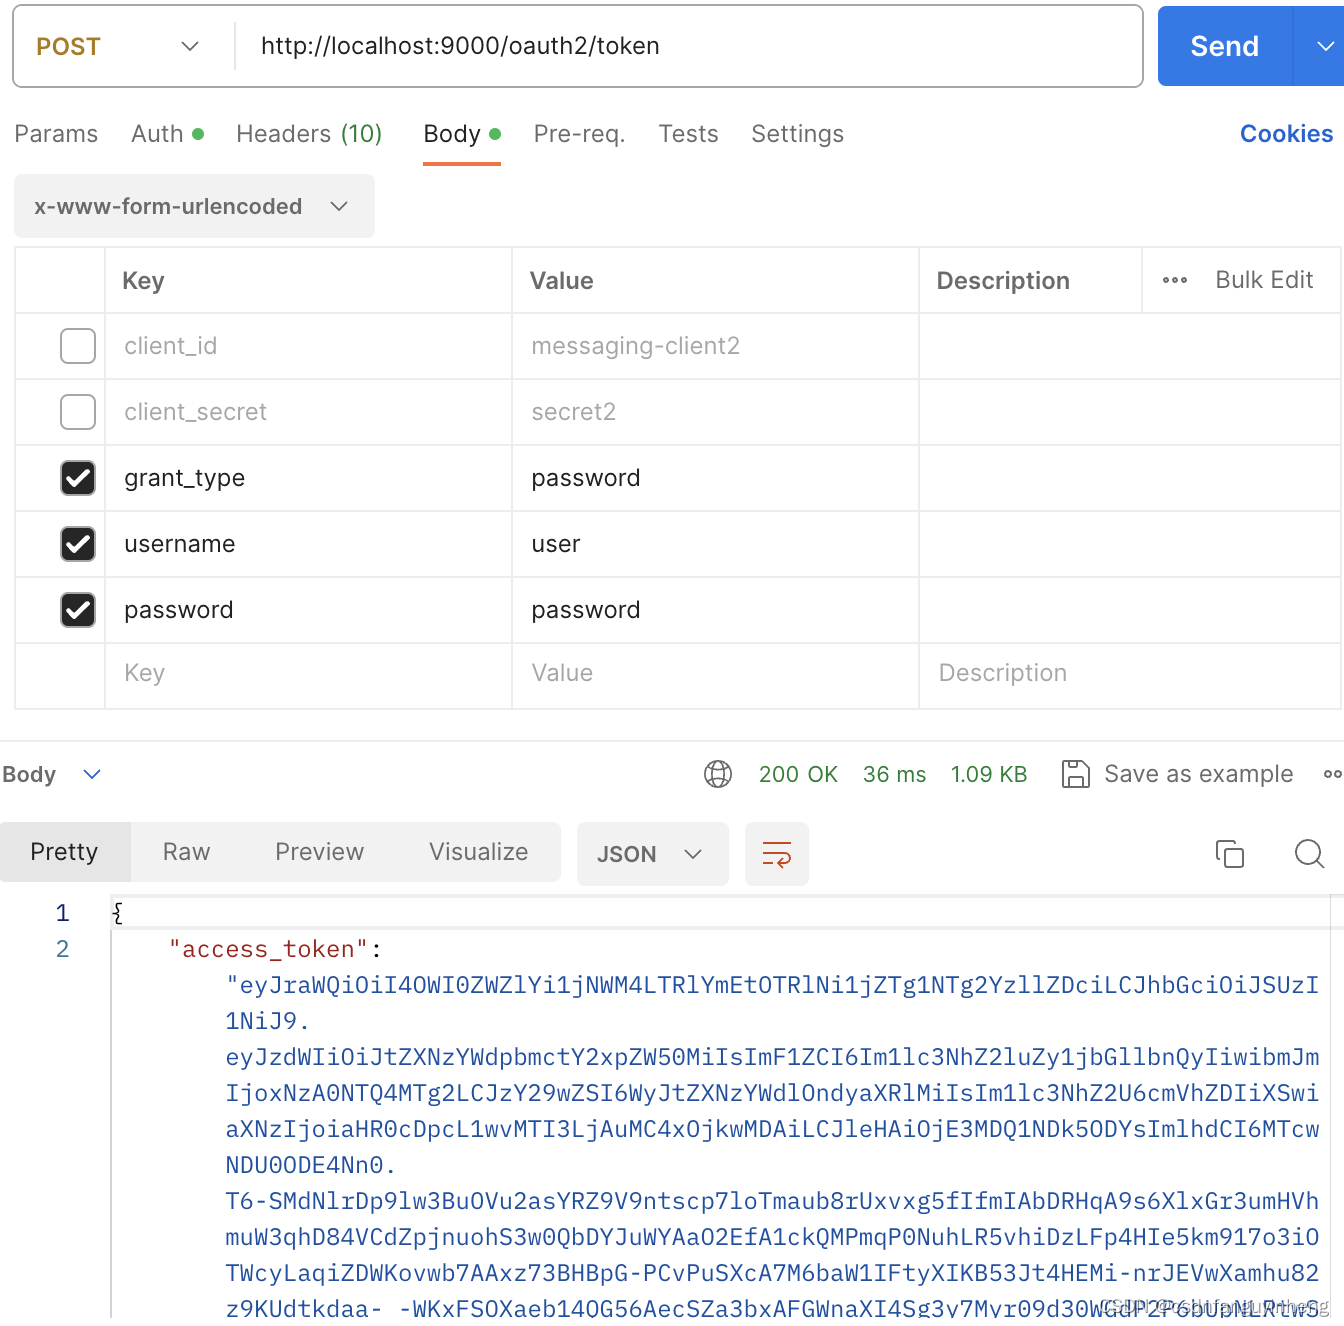Click the messaging-client2 value cell
The height and width of the screenshot is (1326, 1344).
coord(716,346)
